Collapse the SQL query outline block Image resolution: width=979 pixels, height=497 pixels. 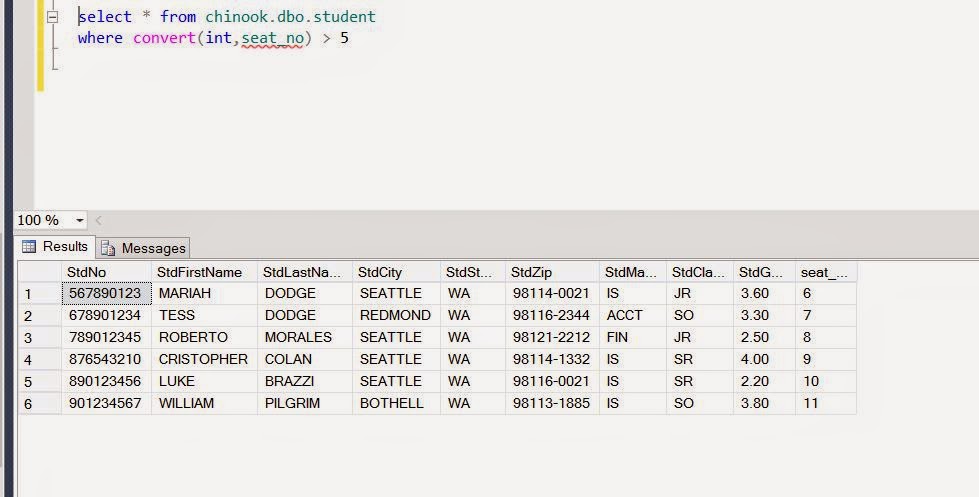coord(52,17)
